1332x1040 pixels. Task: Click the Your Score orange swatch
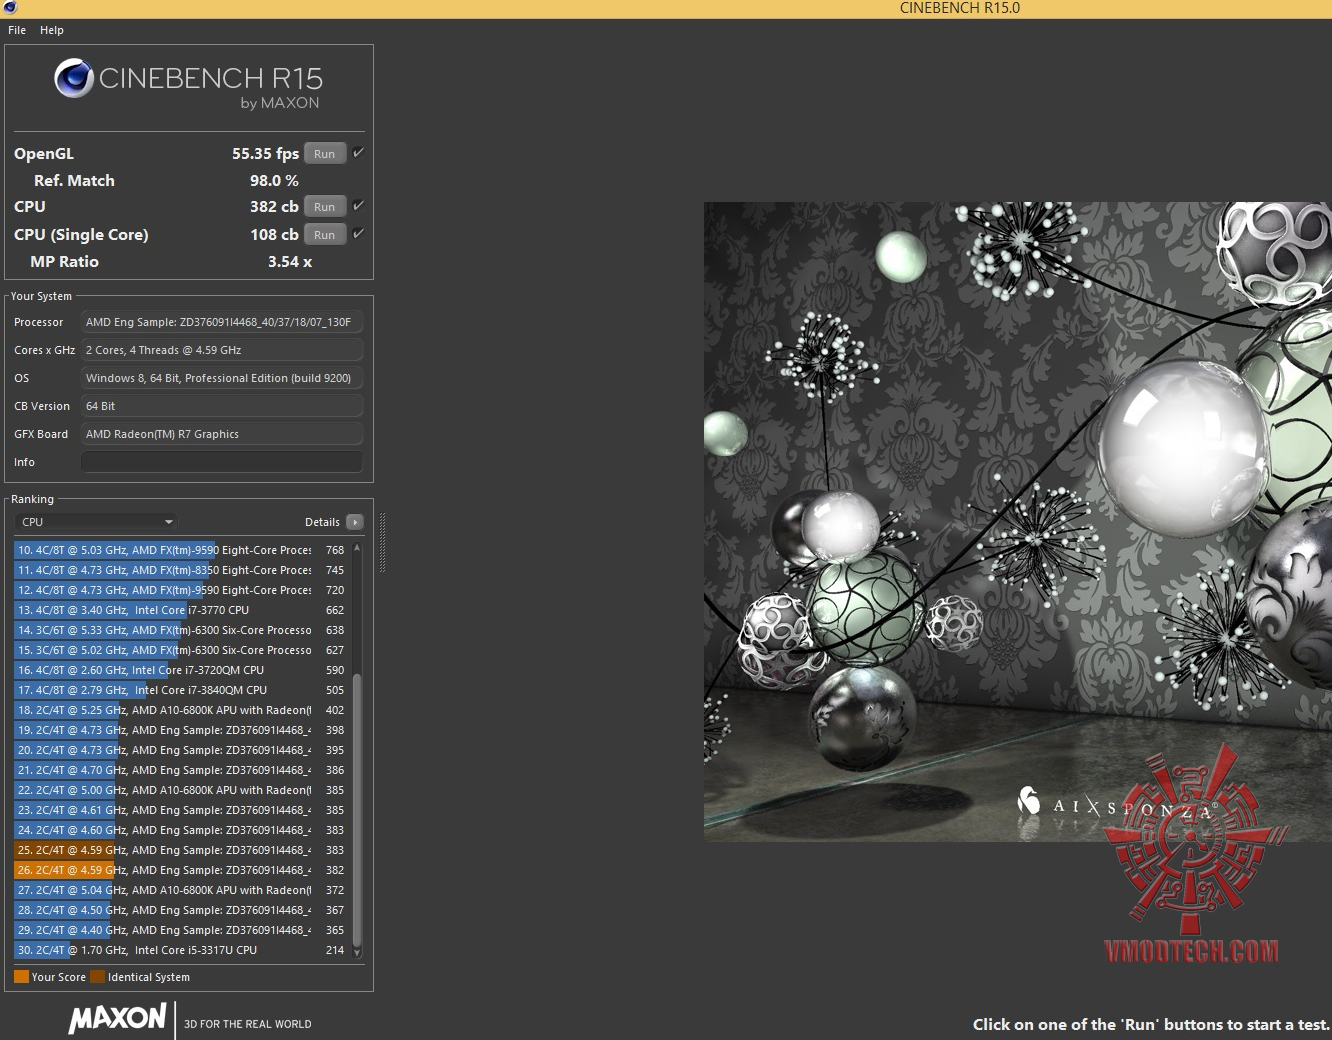pyautogui.click(x=21, y=977)
